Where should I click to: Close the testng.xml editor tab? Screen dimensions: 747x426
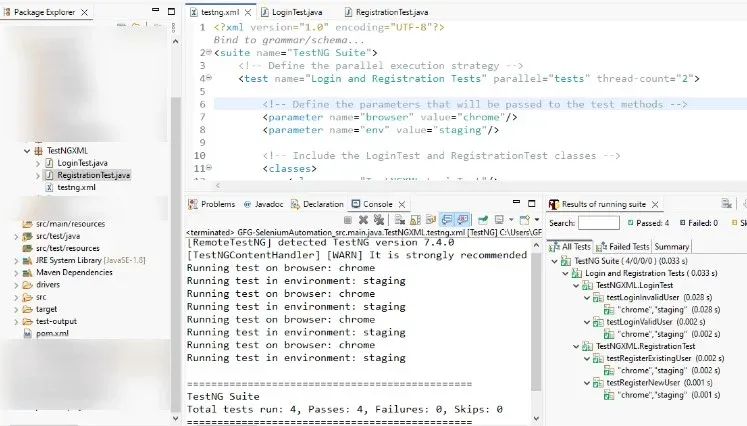[248, 12]
